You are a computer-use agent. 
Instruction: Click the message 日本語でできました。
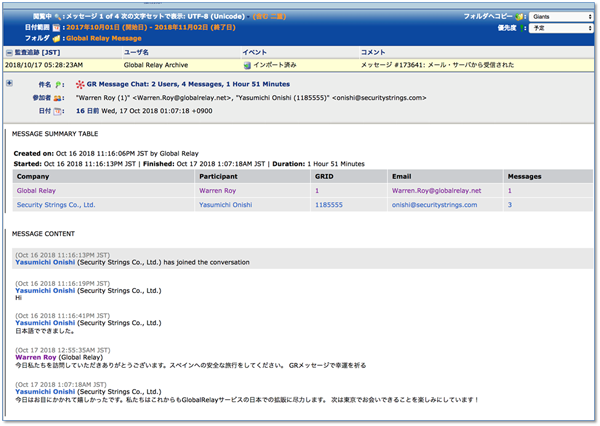pos(45,331)
